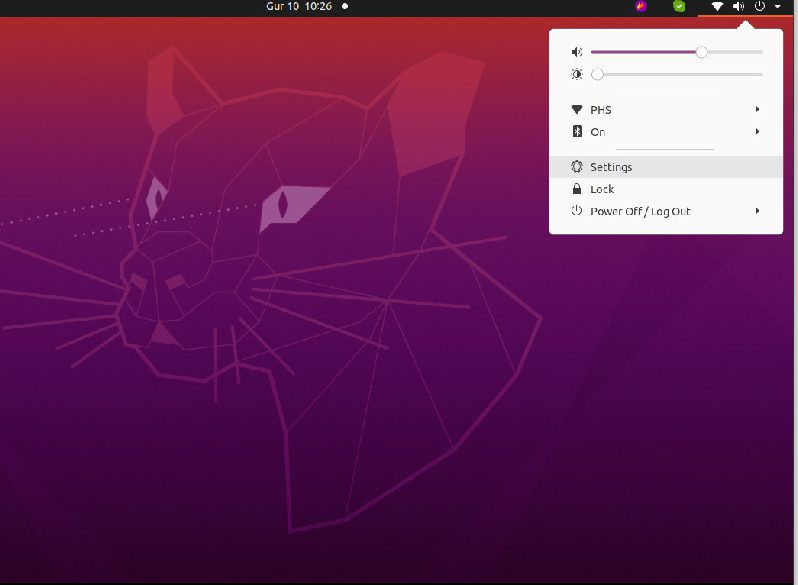798x585 pixels.
Task: Open the clock showing 10:26 in top bar
Action: coord(299,6)
